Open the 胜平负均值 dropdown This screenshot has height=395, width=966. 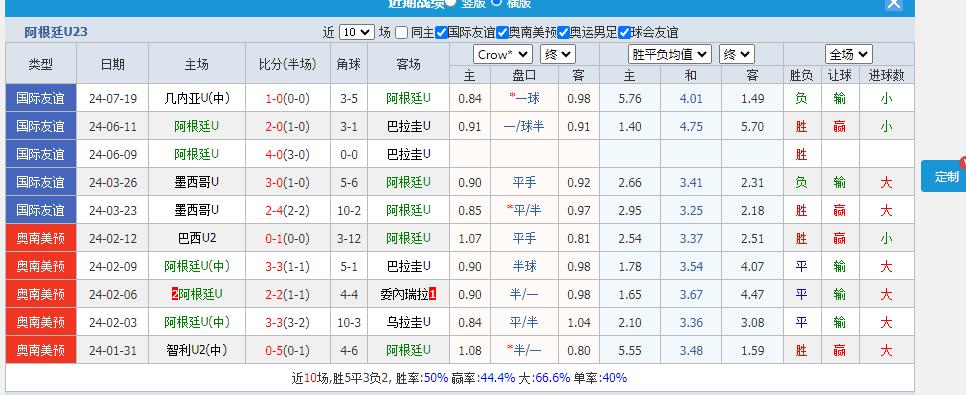pos(670,54)
